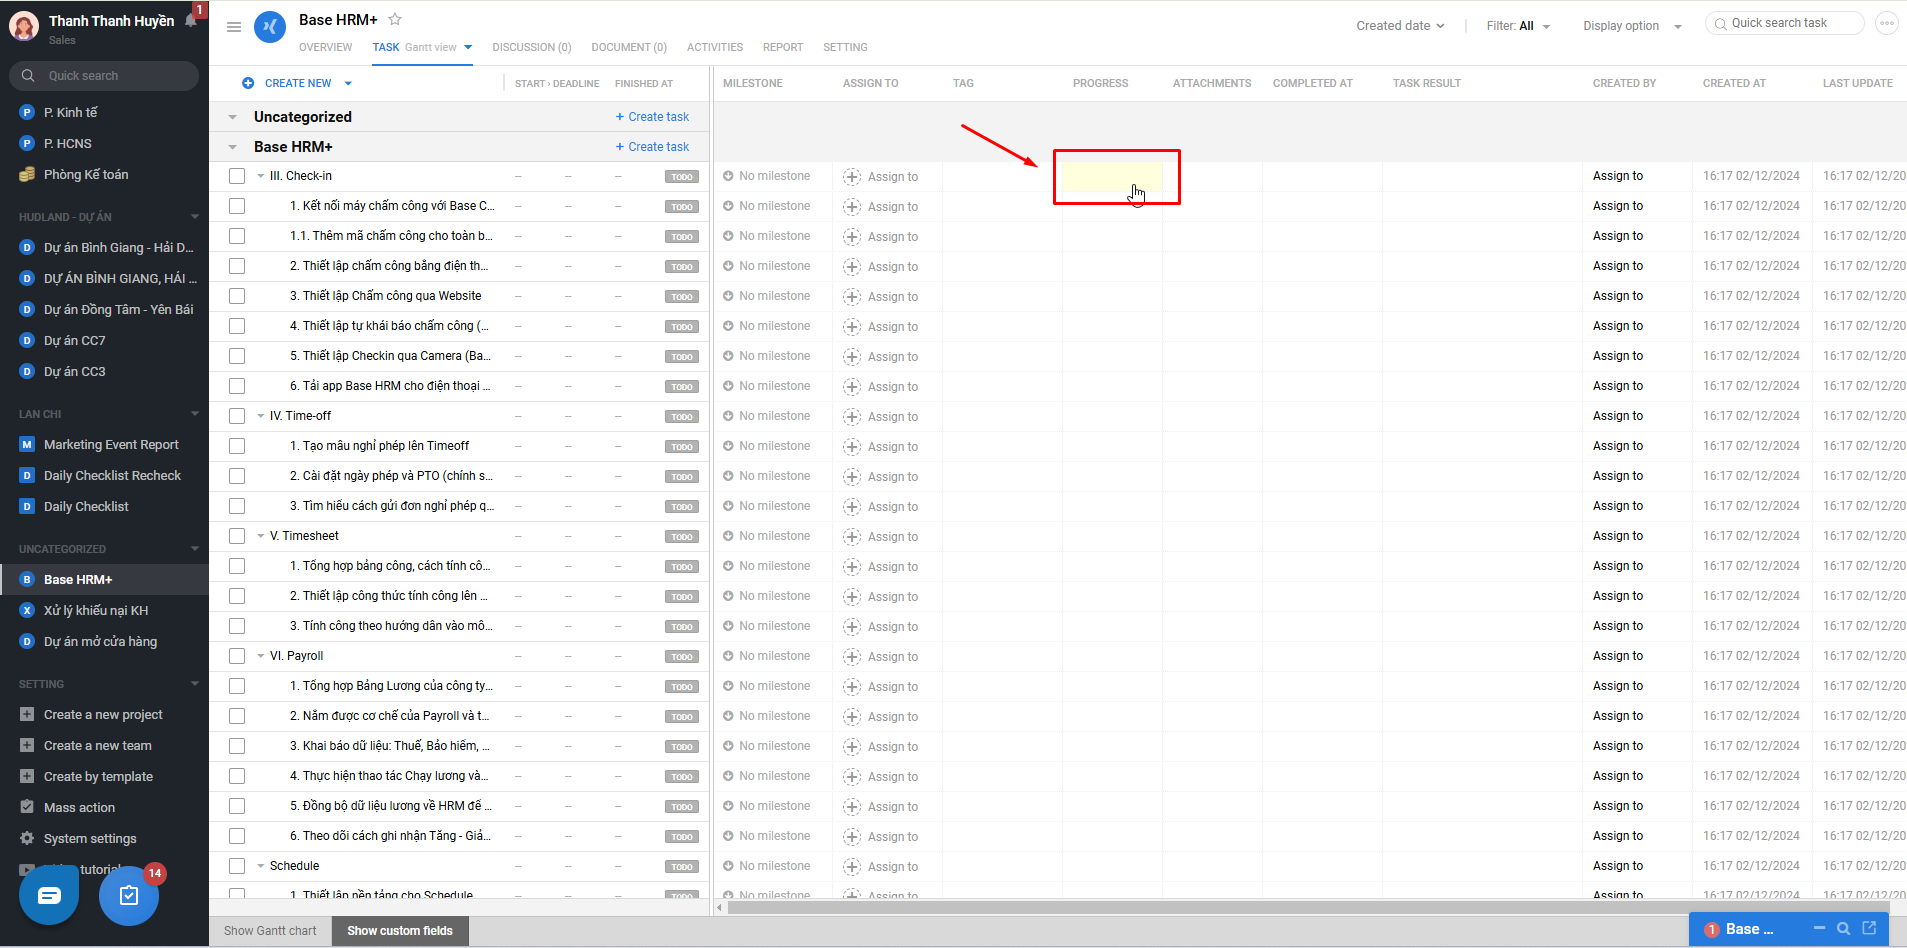Collapse the V. Timesheet group
The height and width of the screenshot is (948, 1907).
(261, 536)
